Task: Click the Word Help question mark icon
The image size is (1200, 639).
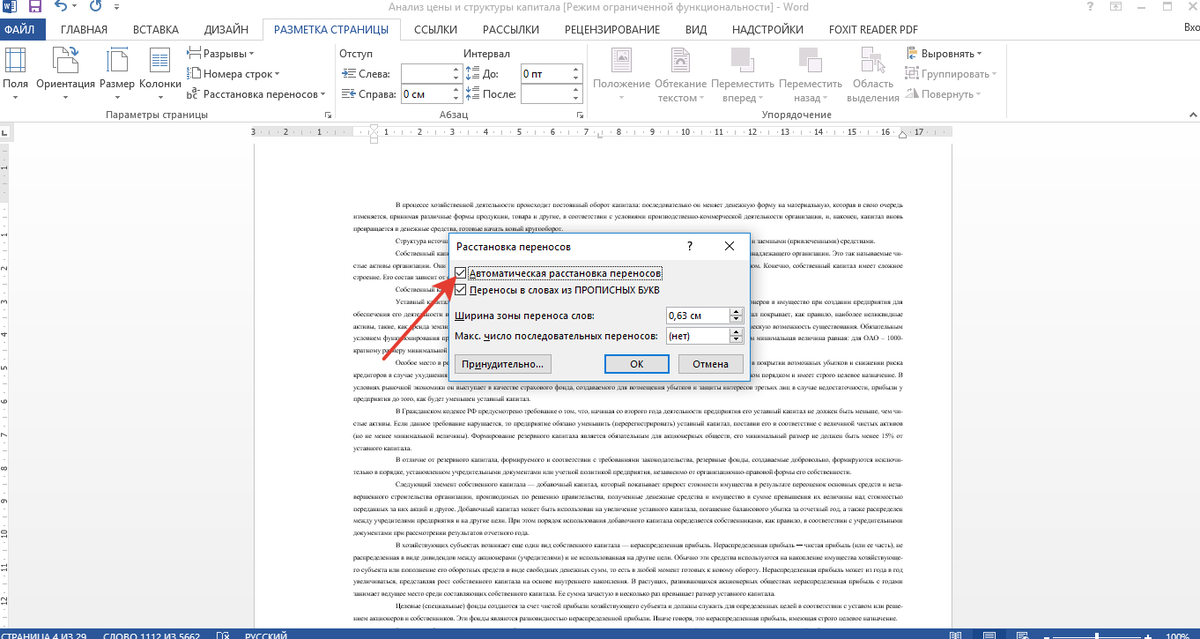Action: click(1089, 8)
